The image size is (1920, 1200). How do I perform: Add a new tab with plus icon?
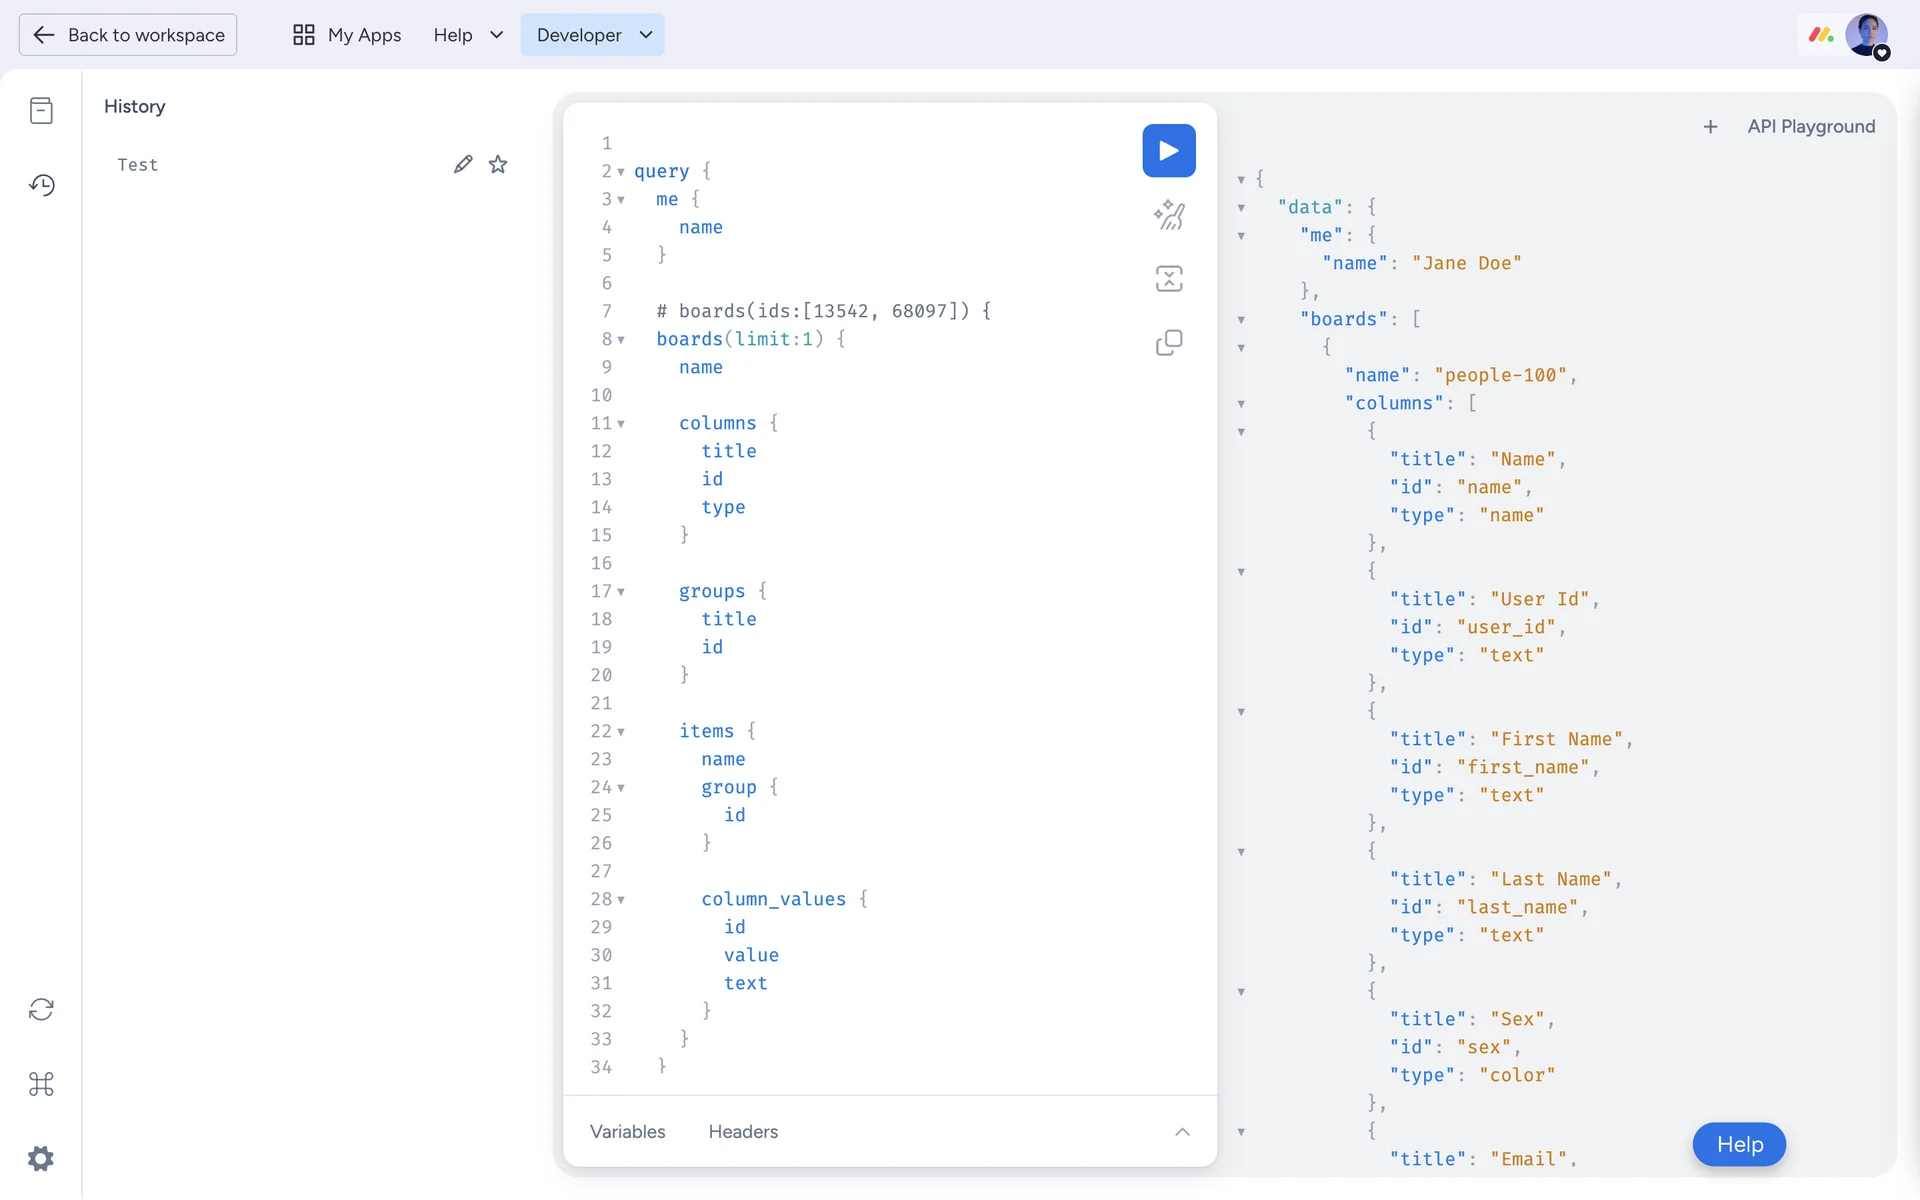point(1710,127)
